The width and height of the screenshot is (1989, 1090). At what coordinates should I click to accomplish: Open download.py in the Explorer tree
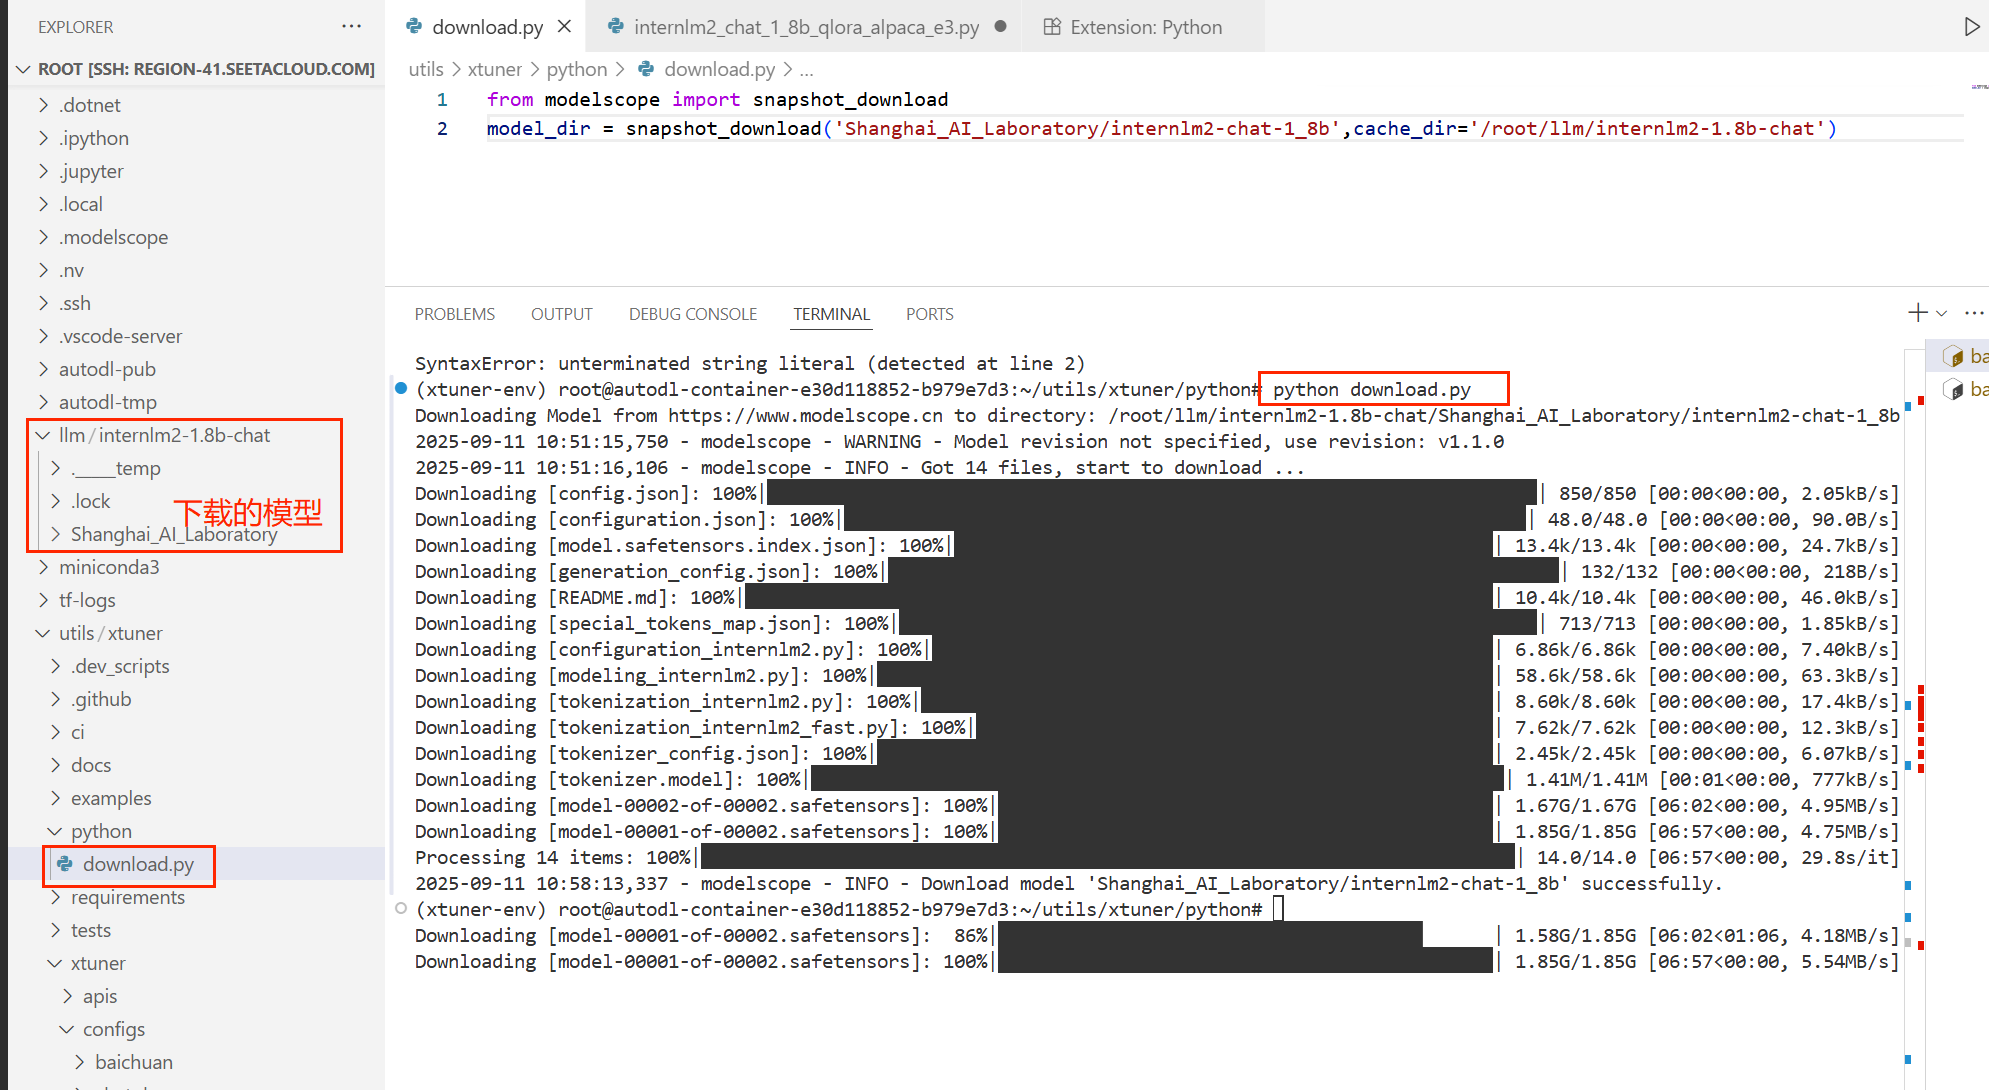coord(196,864)
